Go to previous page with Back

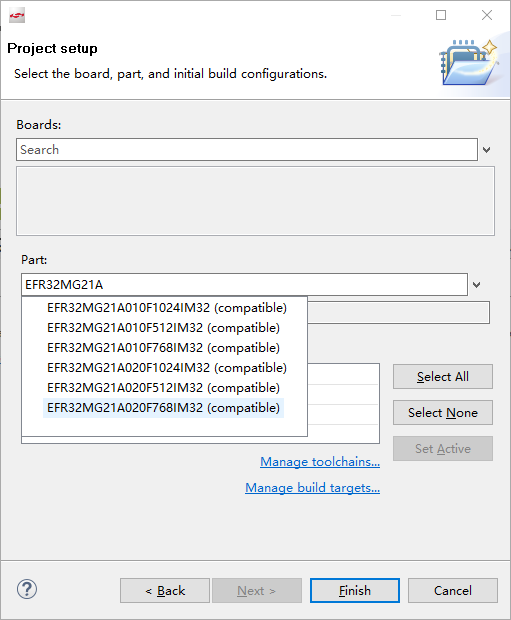tap(165, 591)
